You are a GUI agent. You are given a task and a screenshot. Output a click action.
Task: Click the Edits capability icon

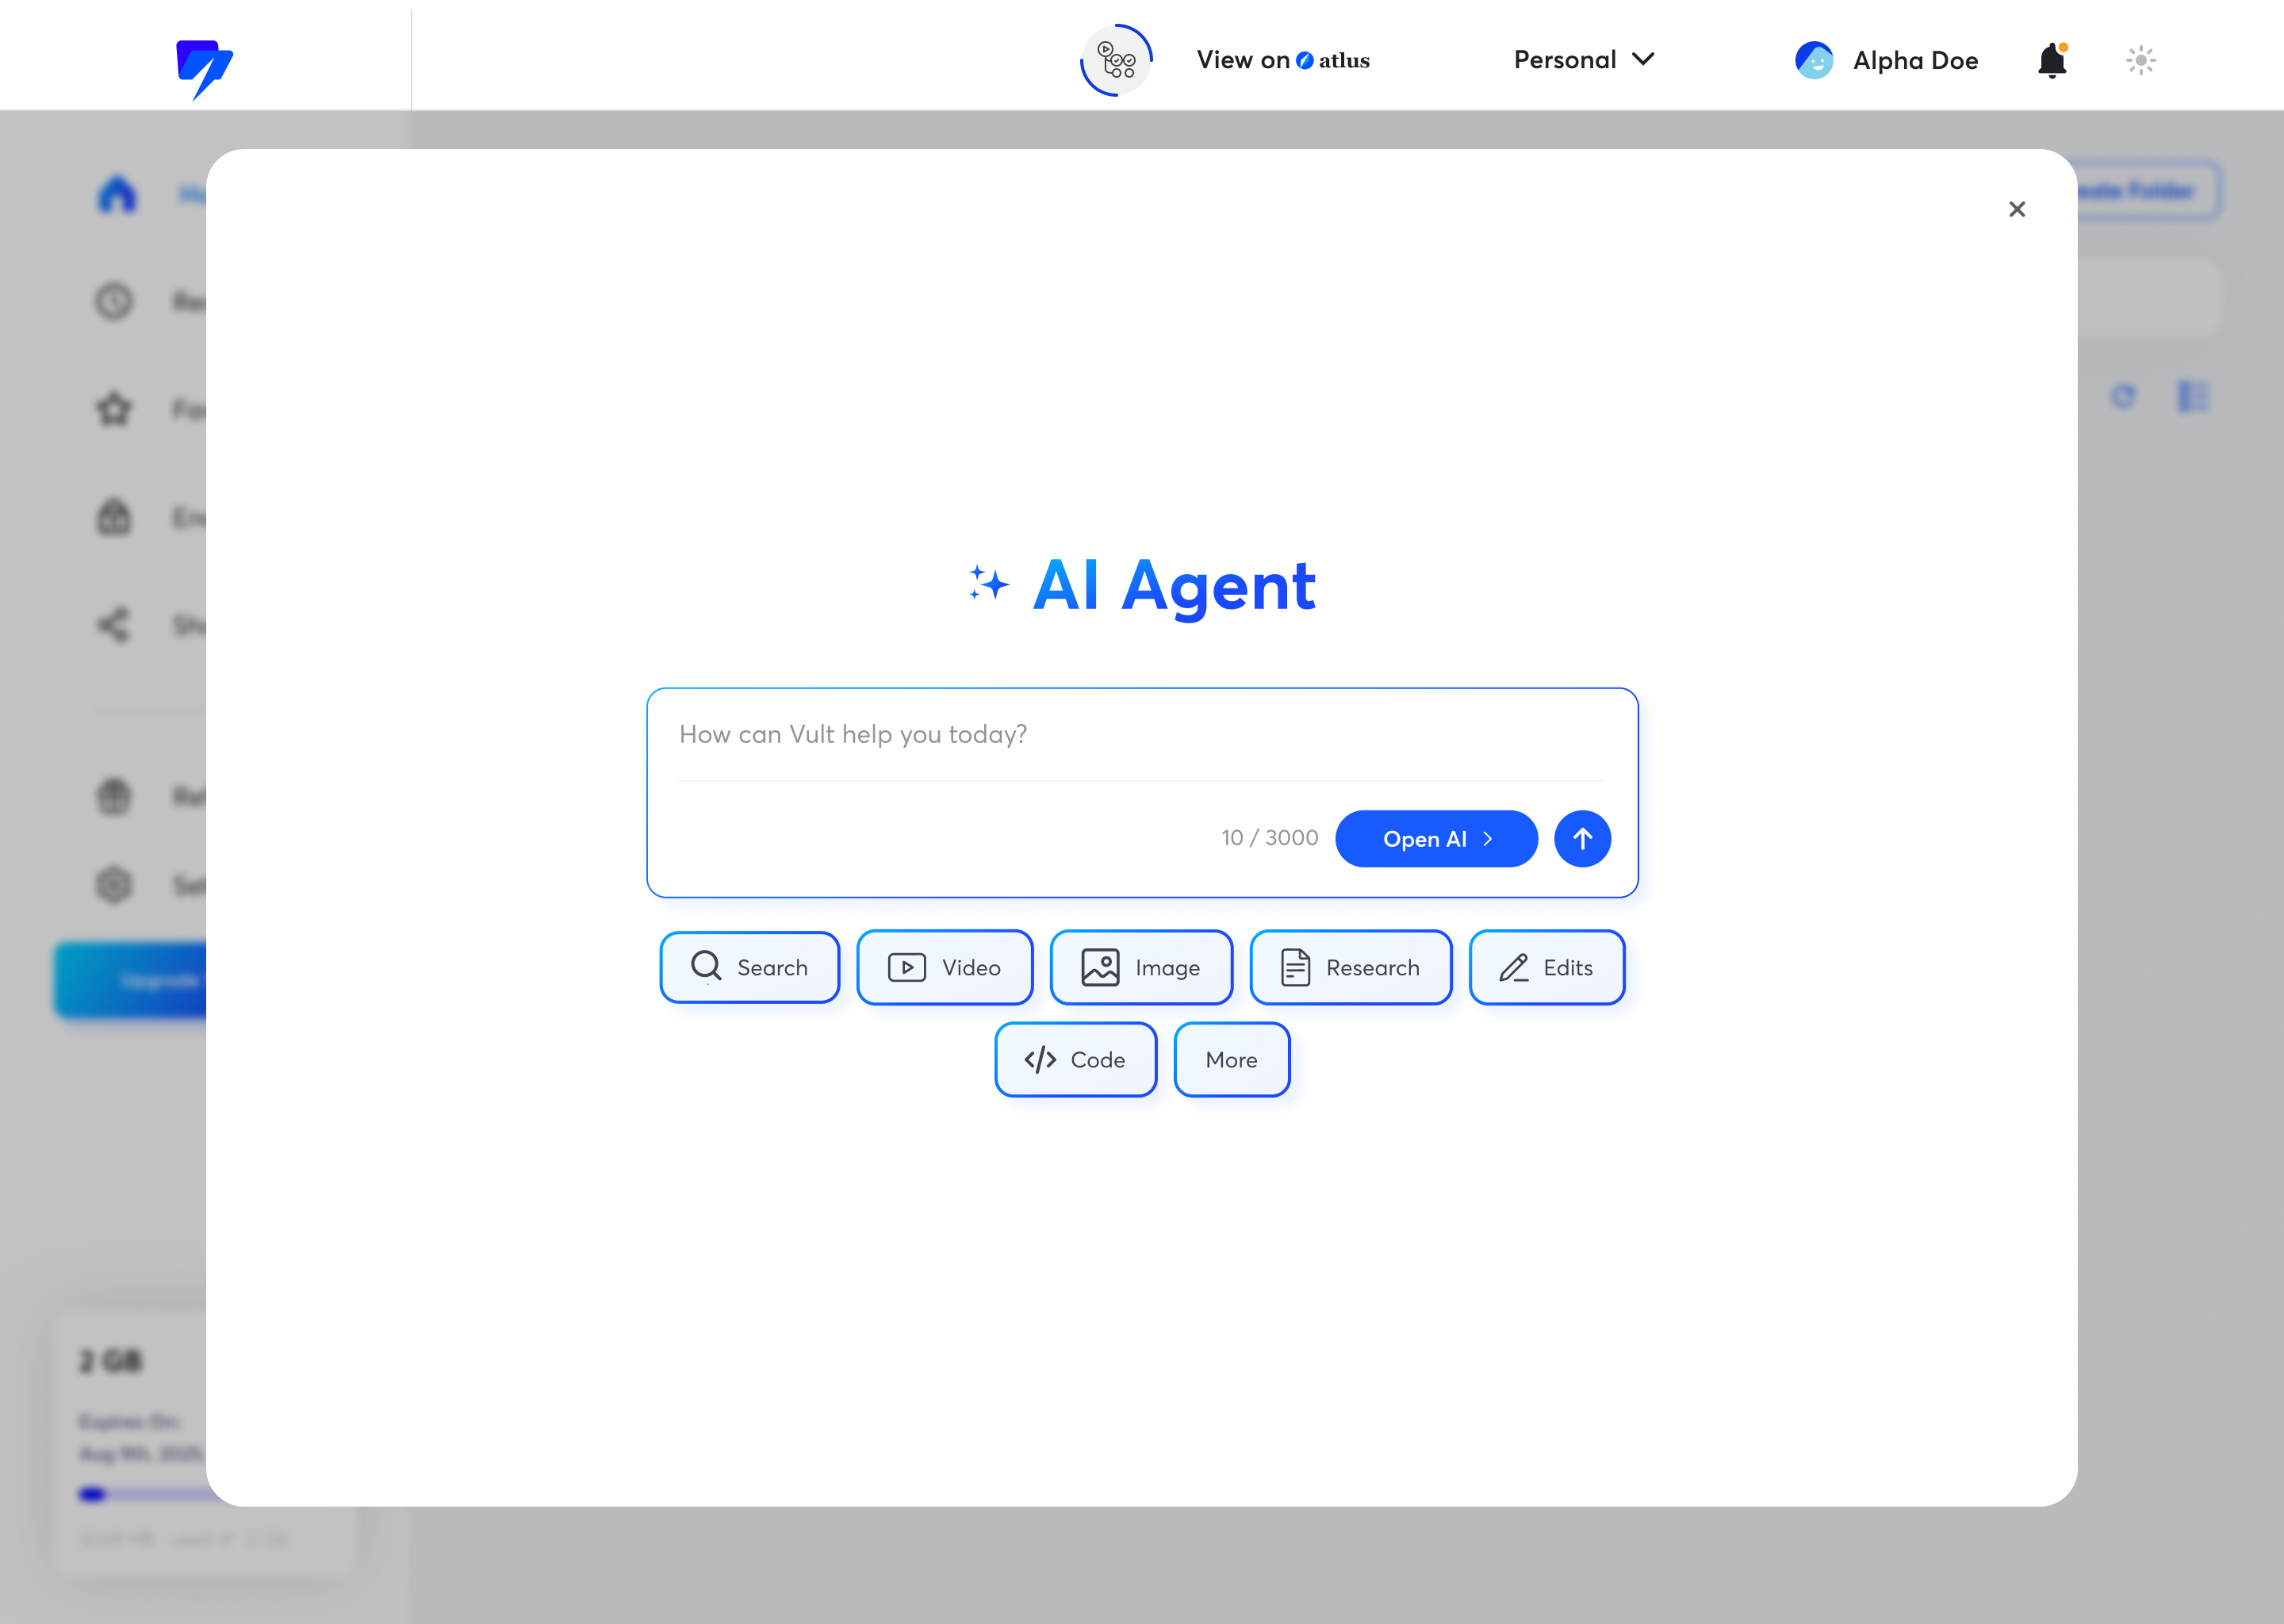tap(1511, 967)
